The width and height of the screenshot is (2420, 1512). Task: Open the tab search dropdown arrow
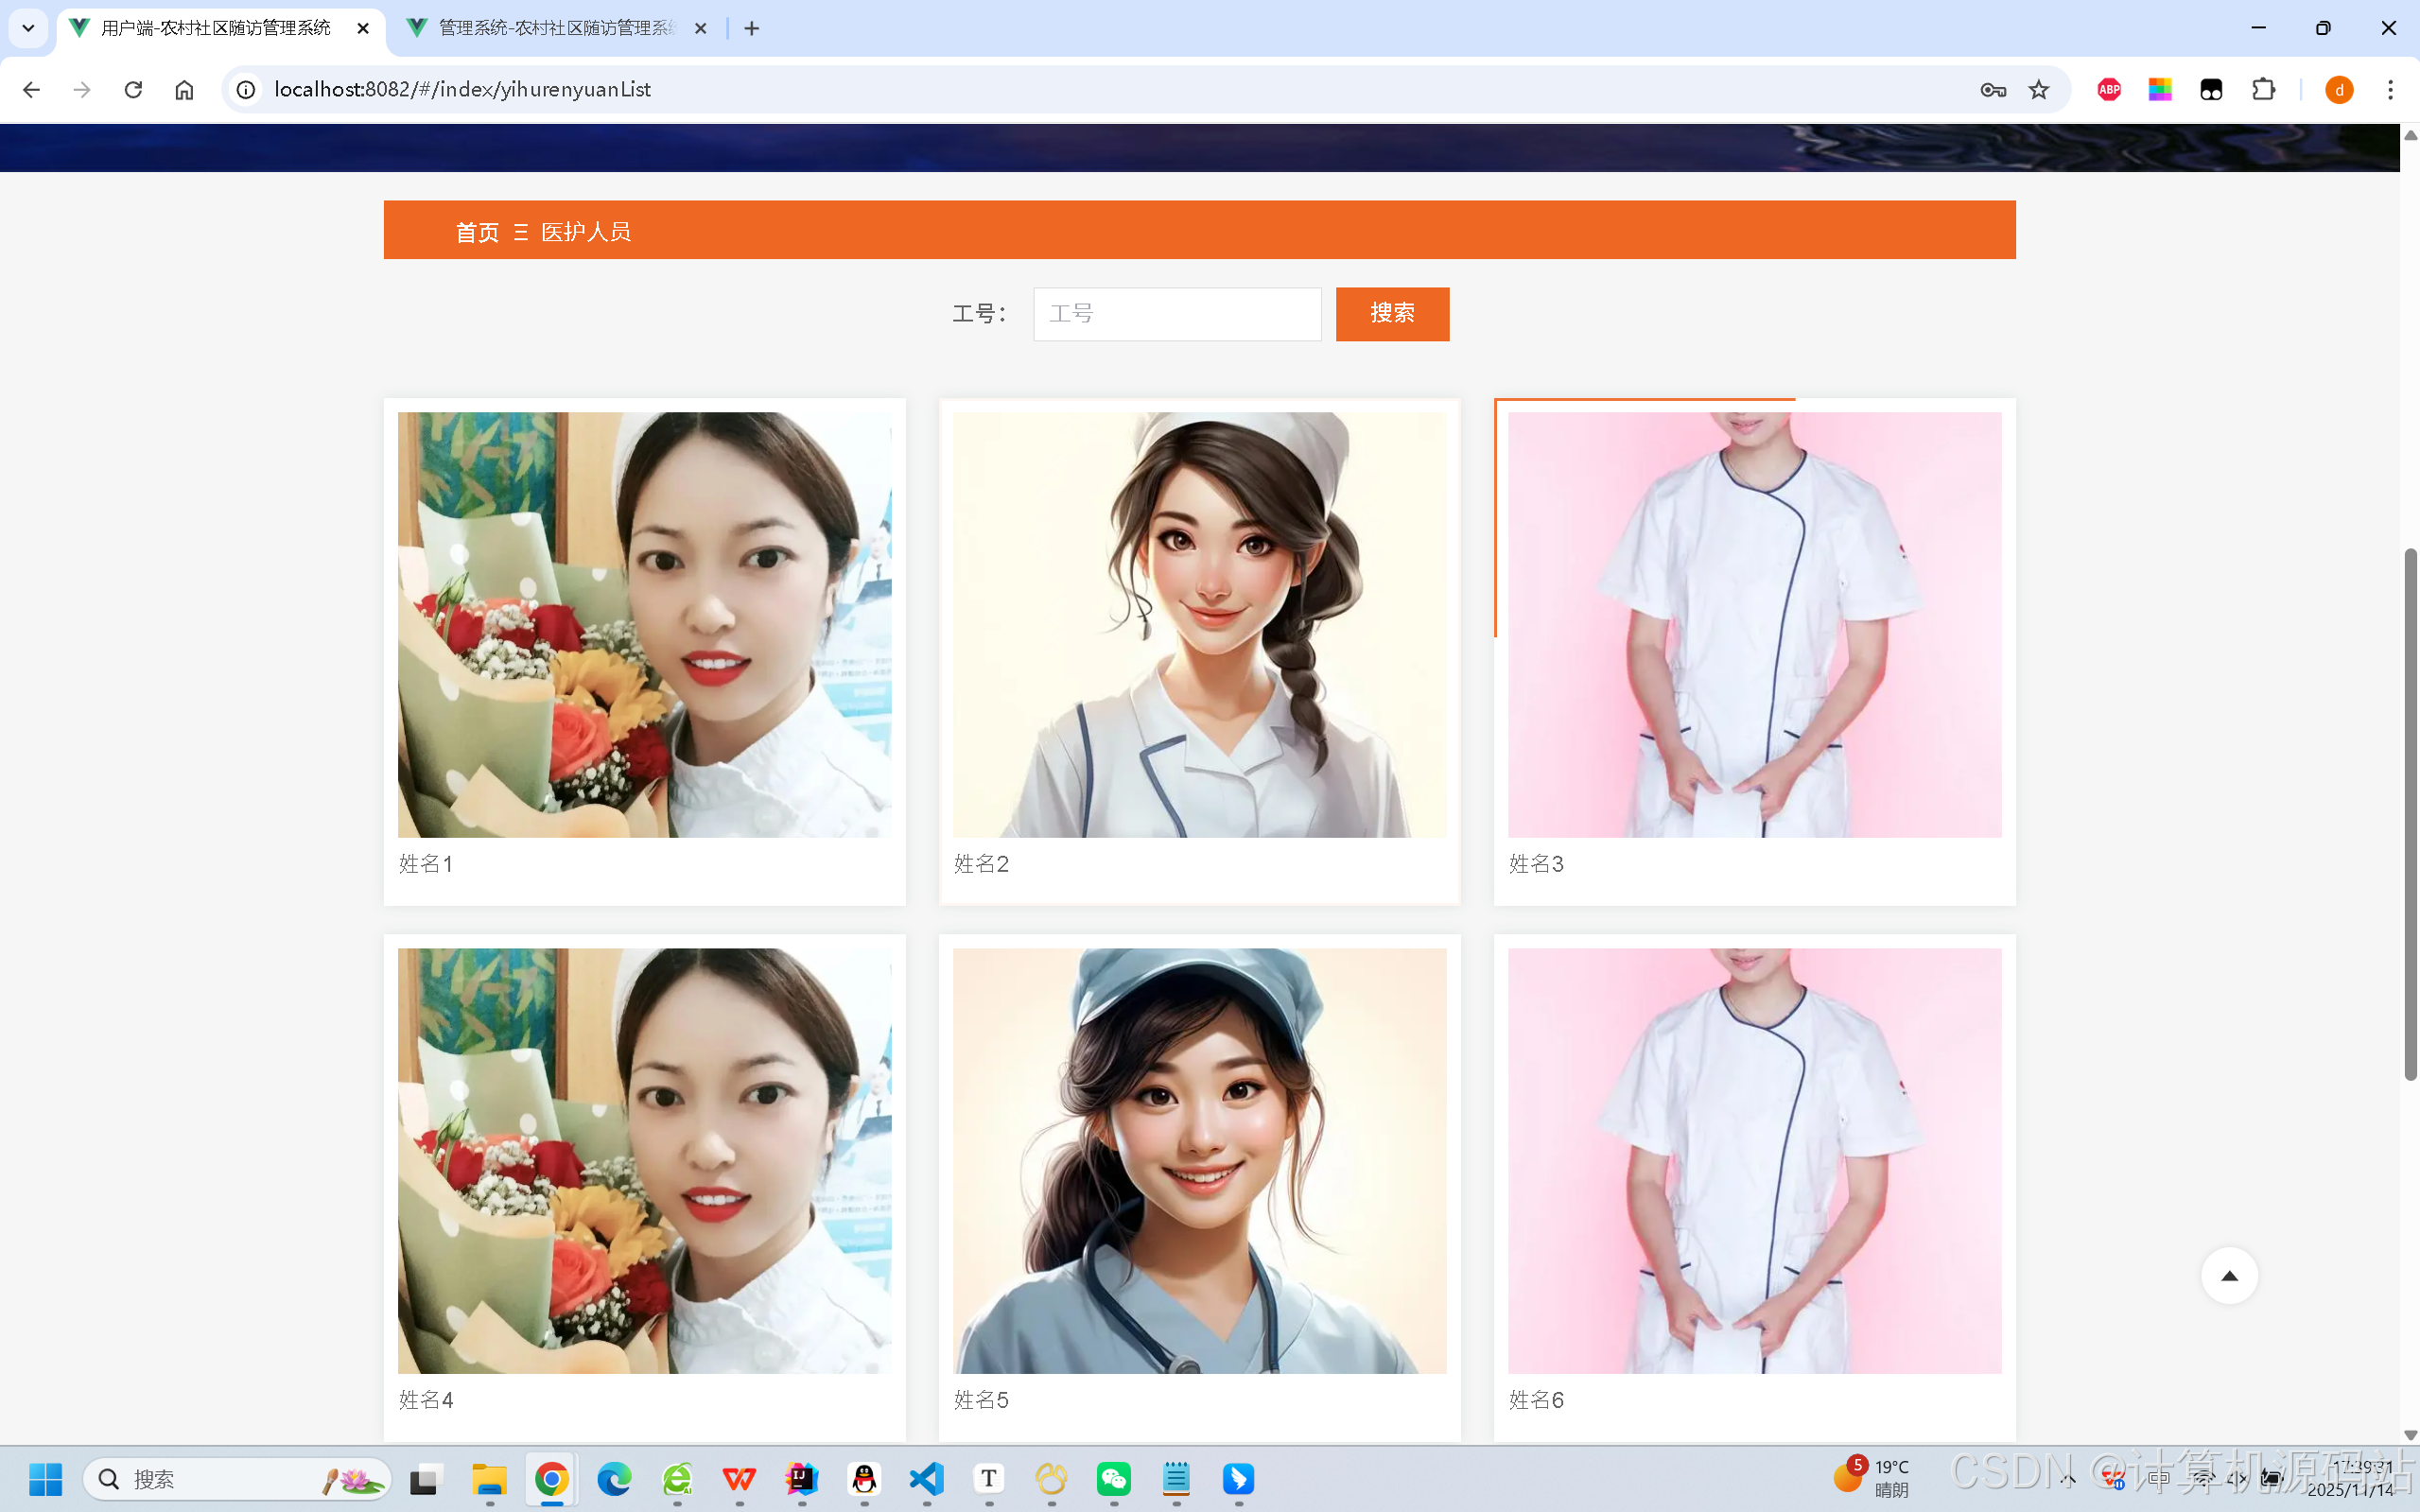28,28
